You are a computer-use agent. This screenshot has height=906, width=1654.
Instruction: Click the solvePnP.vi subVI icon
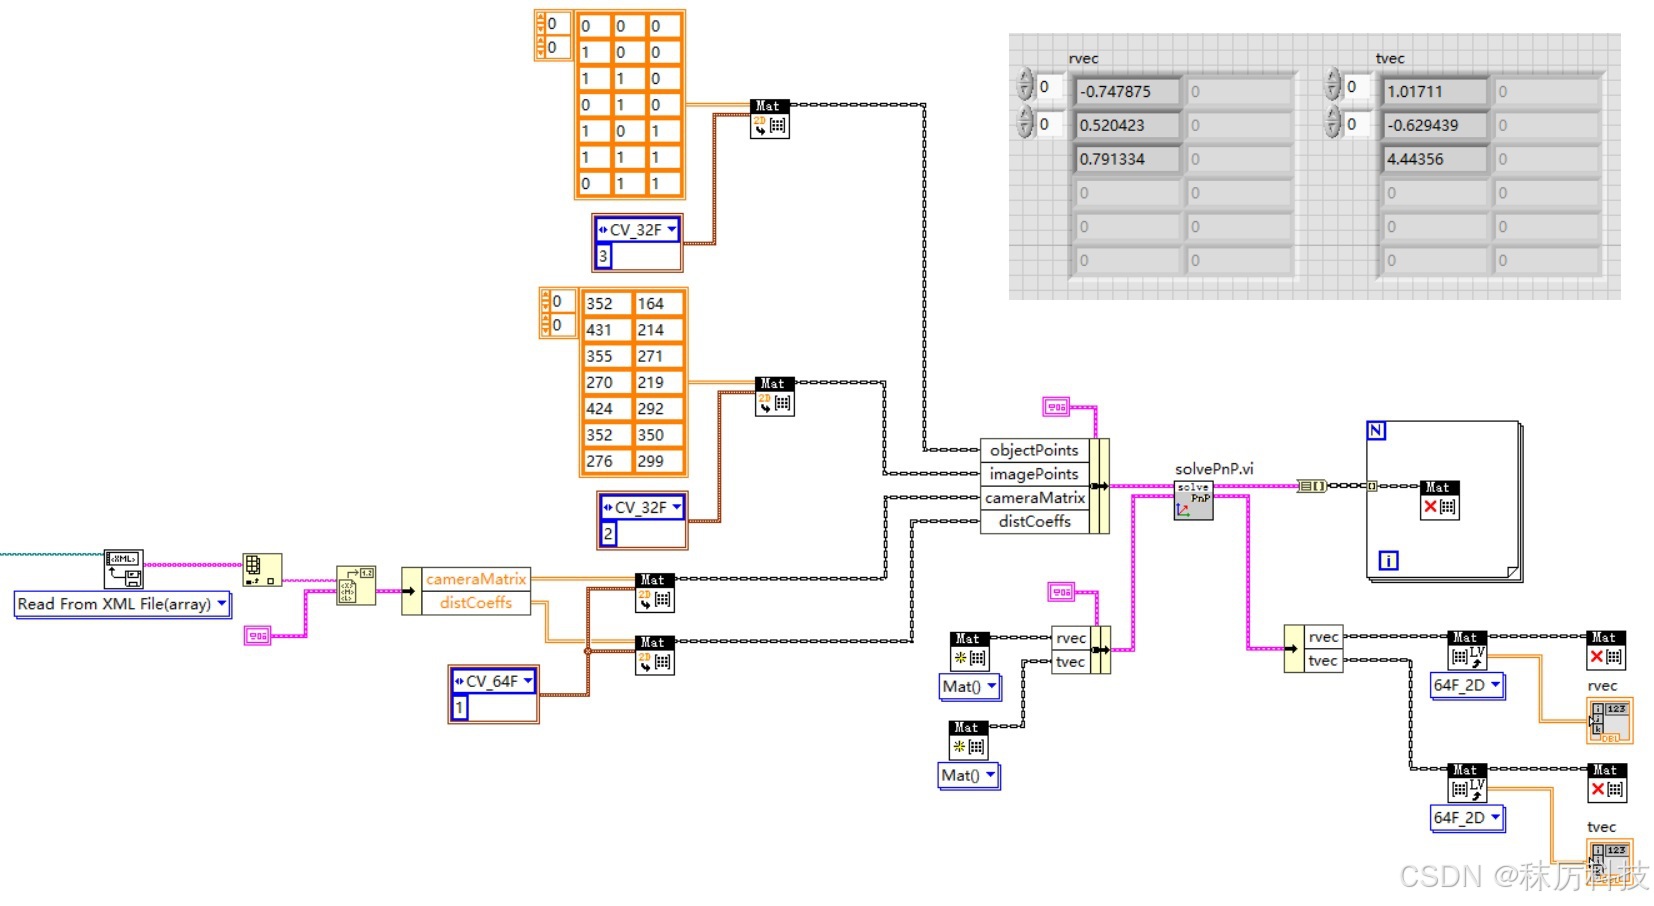pyautogui.click(x=1193, y=500)
